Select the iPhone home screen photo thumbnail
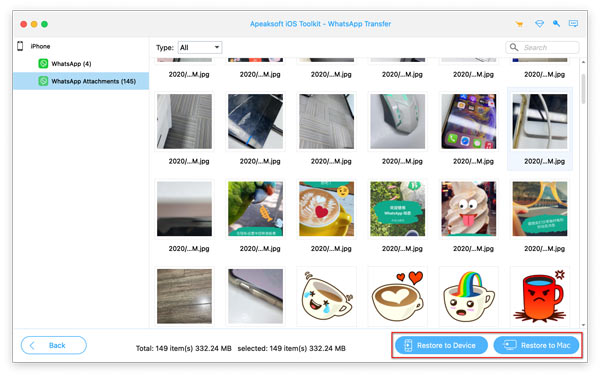The height and width of the screenshot is (377, 600). (x=468, y=121)
